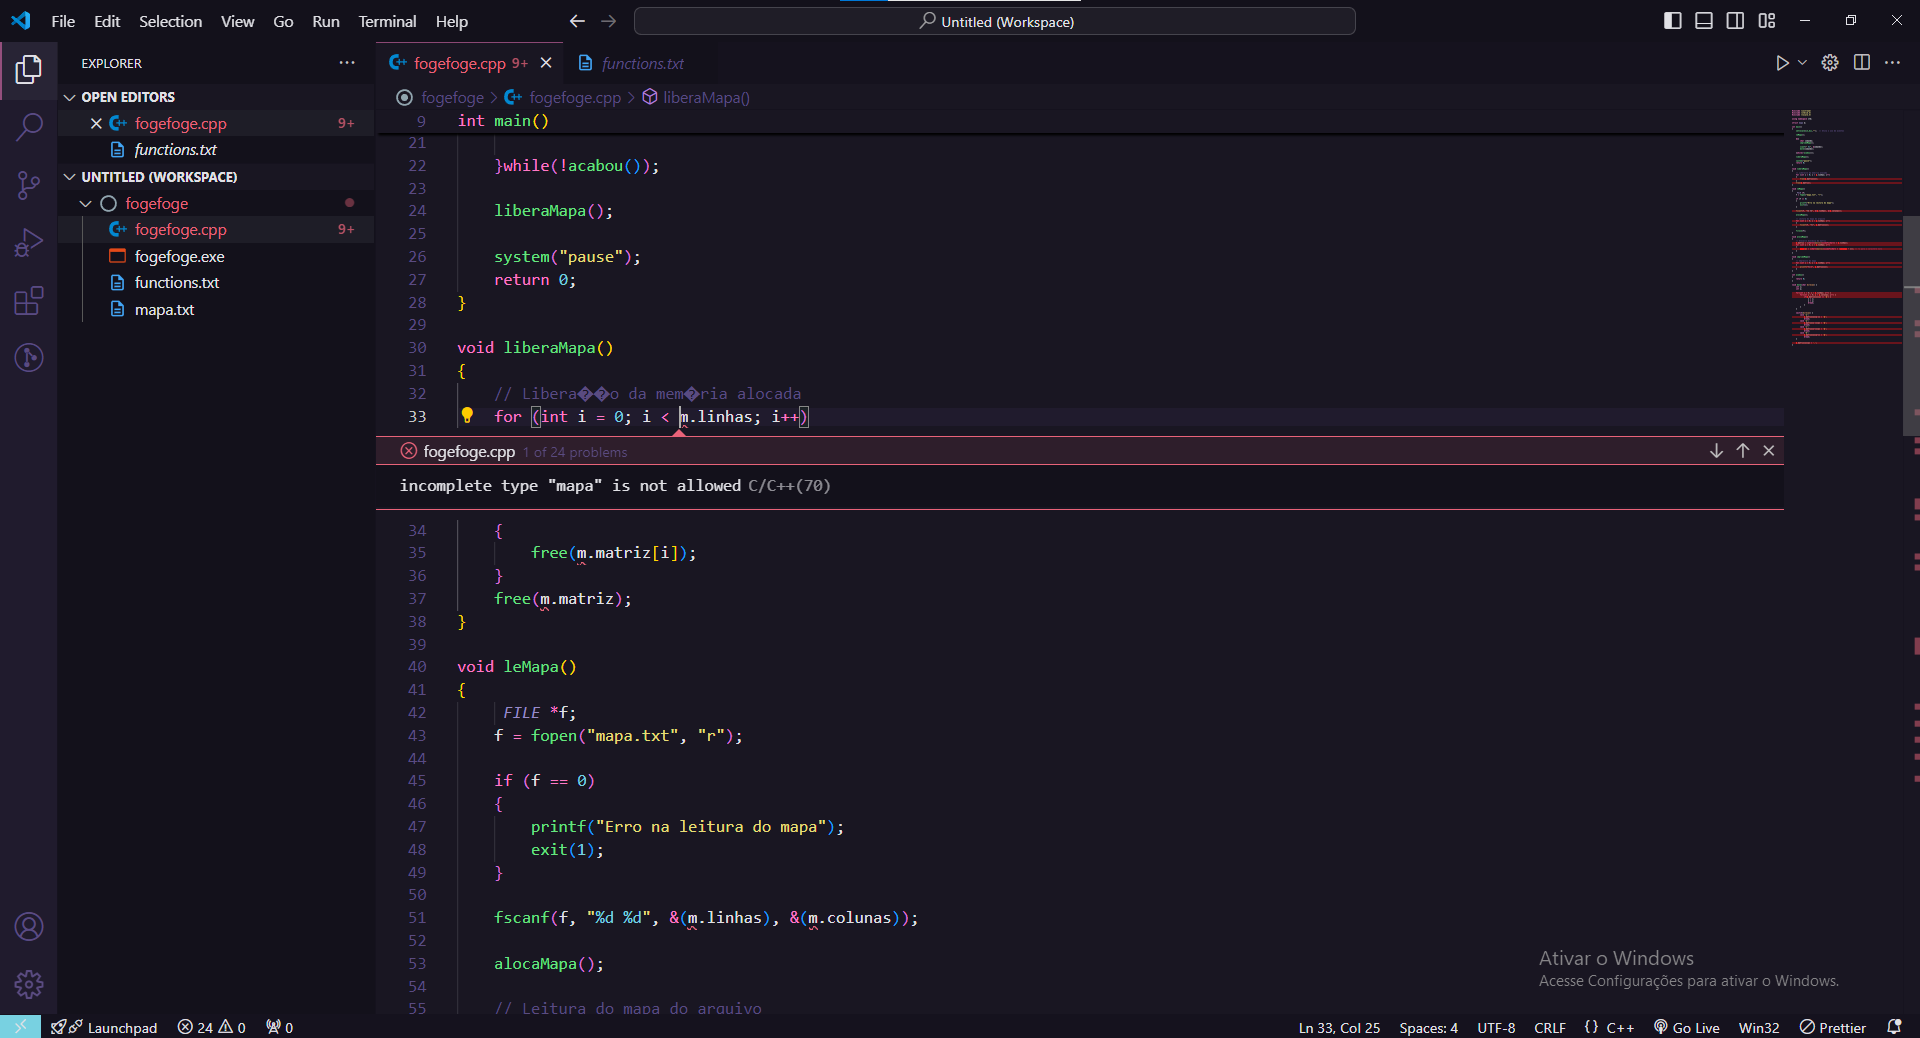
Task: Open Explorer Views and More Actions
Action: tap(347, 63)
